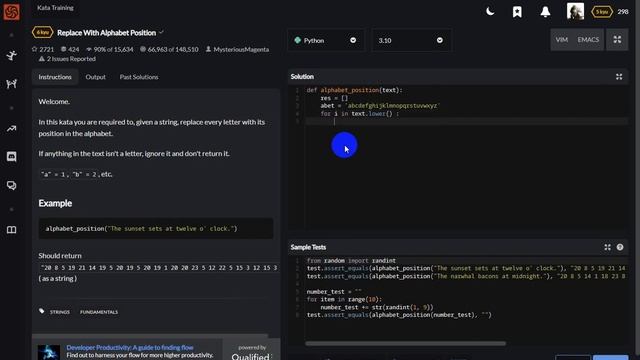Click the alphabet_position example code block
The height and width of the screenshot is (360, 640).
click(x=156, y=229)
